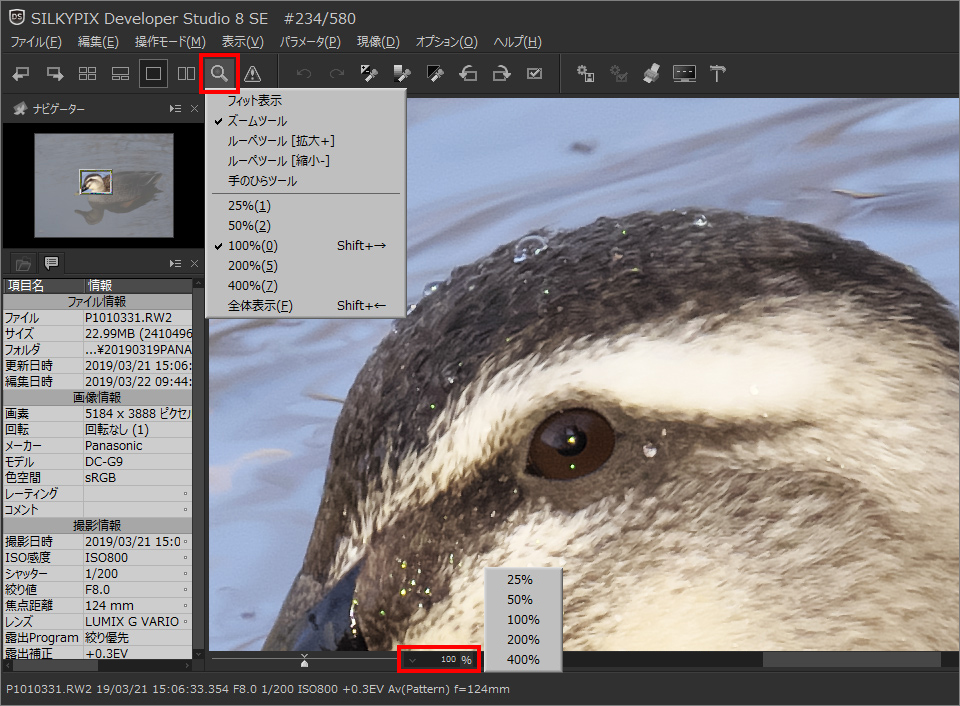Expand the navigator panel options menu
This screenshot has width=960, height=706.
175,109
